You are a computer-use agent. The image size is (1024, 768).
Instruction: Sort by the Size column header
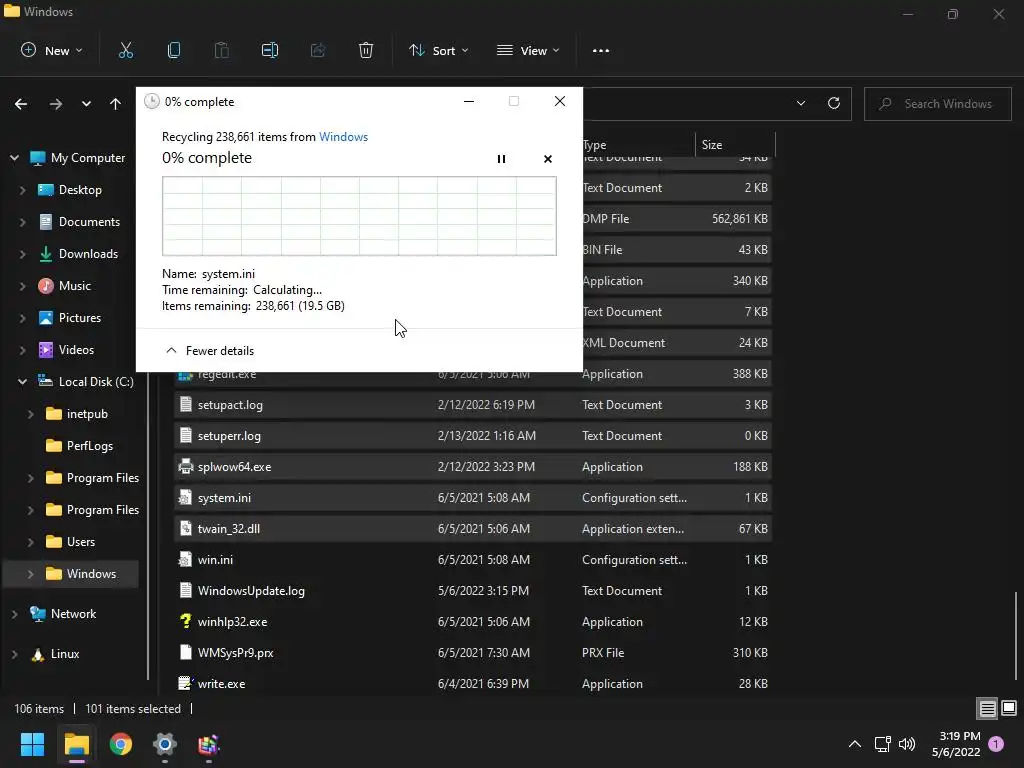click(735, 144)
